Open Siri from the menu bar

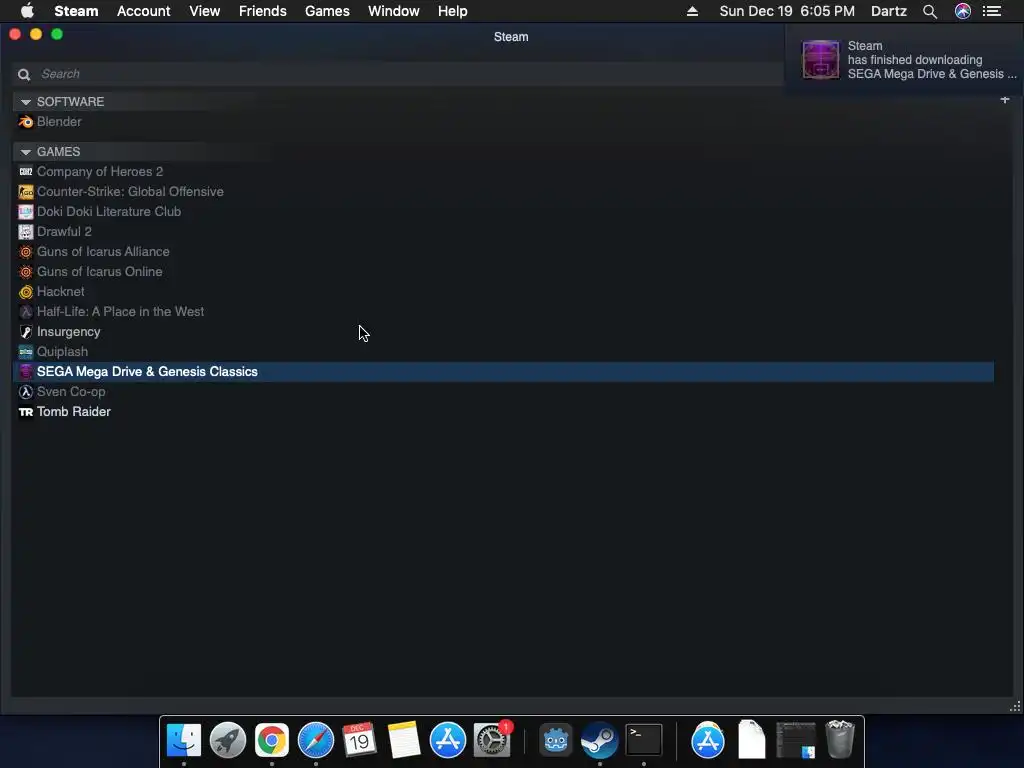963,11
